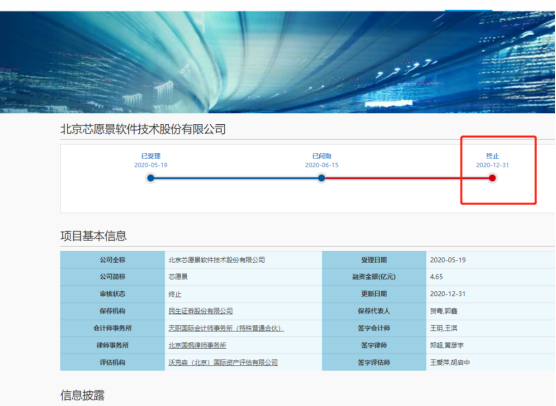Screen dimensions: 556x406
Task: Click the 保荐机构 label cell
Action: tap(112, 311)
